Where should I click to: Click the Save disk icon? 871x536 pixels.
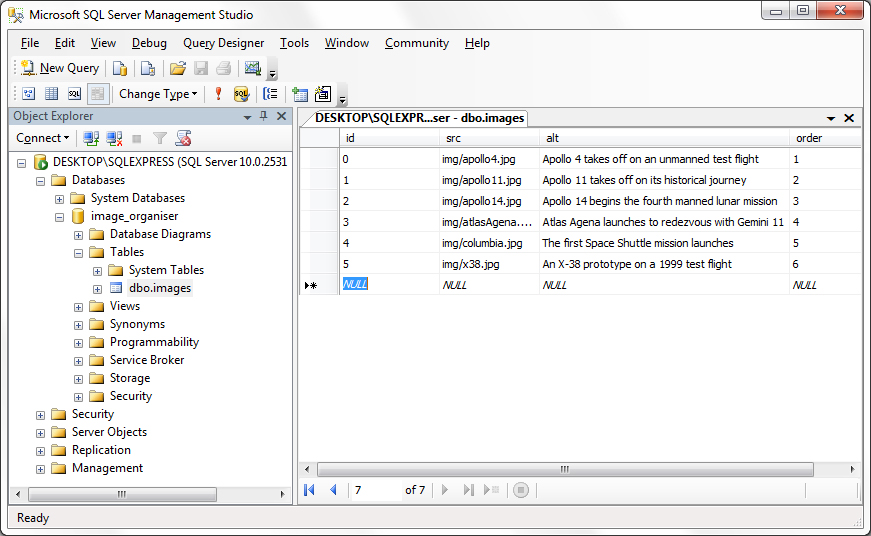tap(201, 68)
